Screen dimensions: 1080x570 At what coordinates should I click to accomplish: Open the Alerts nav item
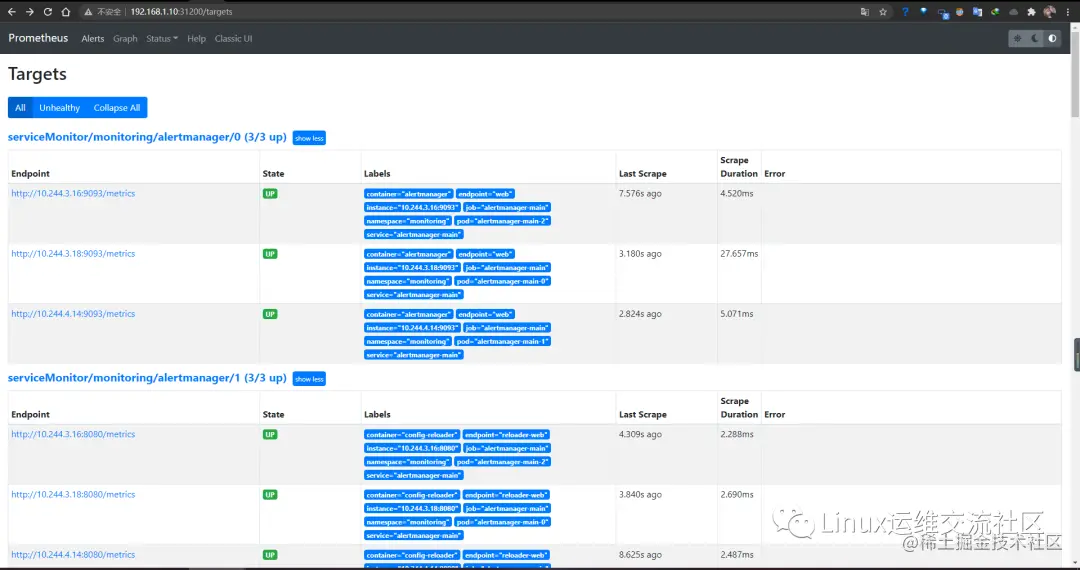(93, 39)
